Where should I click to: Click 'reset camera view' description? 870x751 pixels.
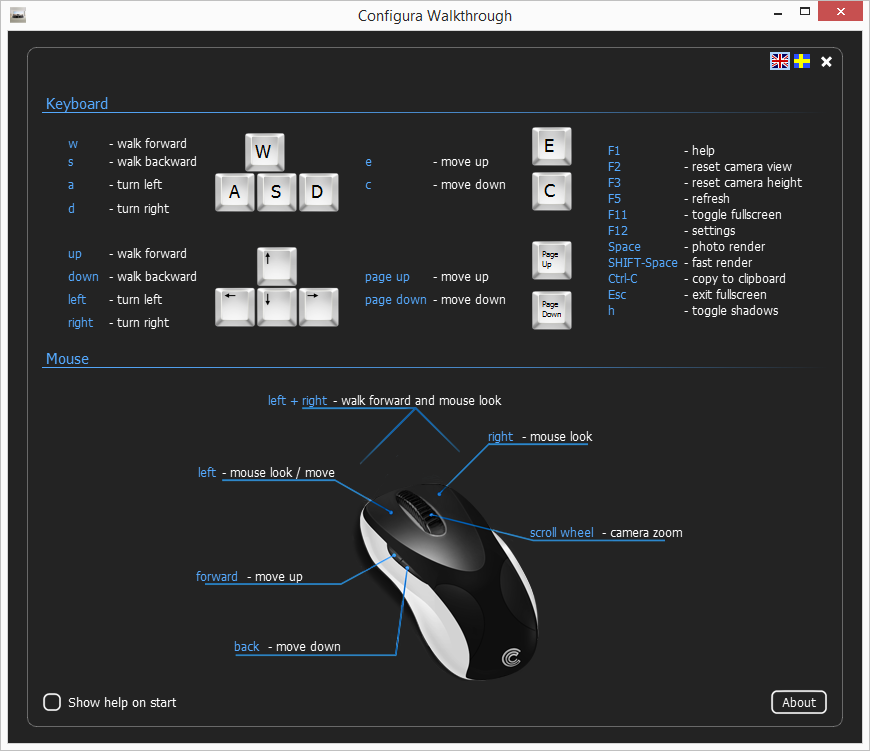pos(741,167)
